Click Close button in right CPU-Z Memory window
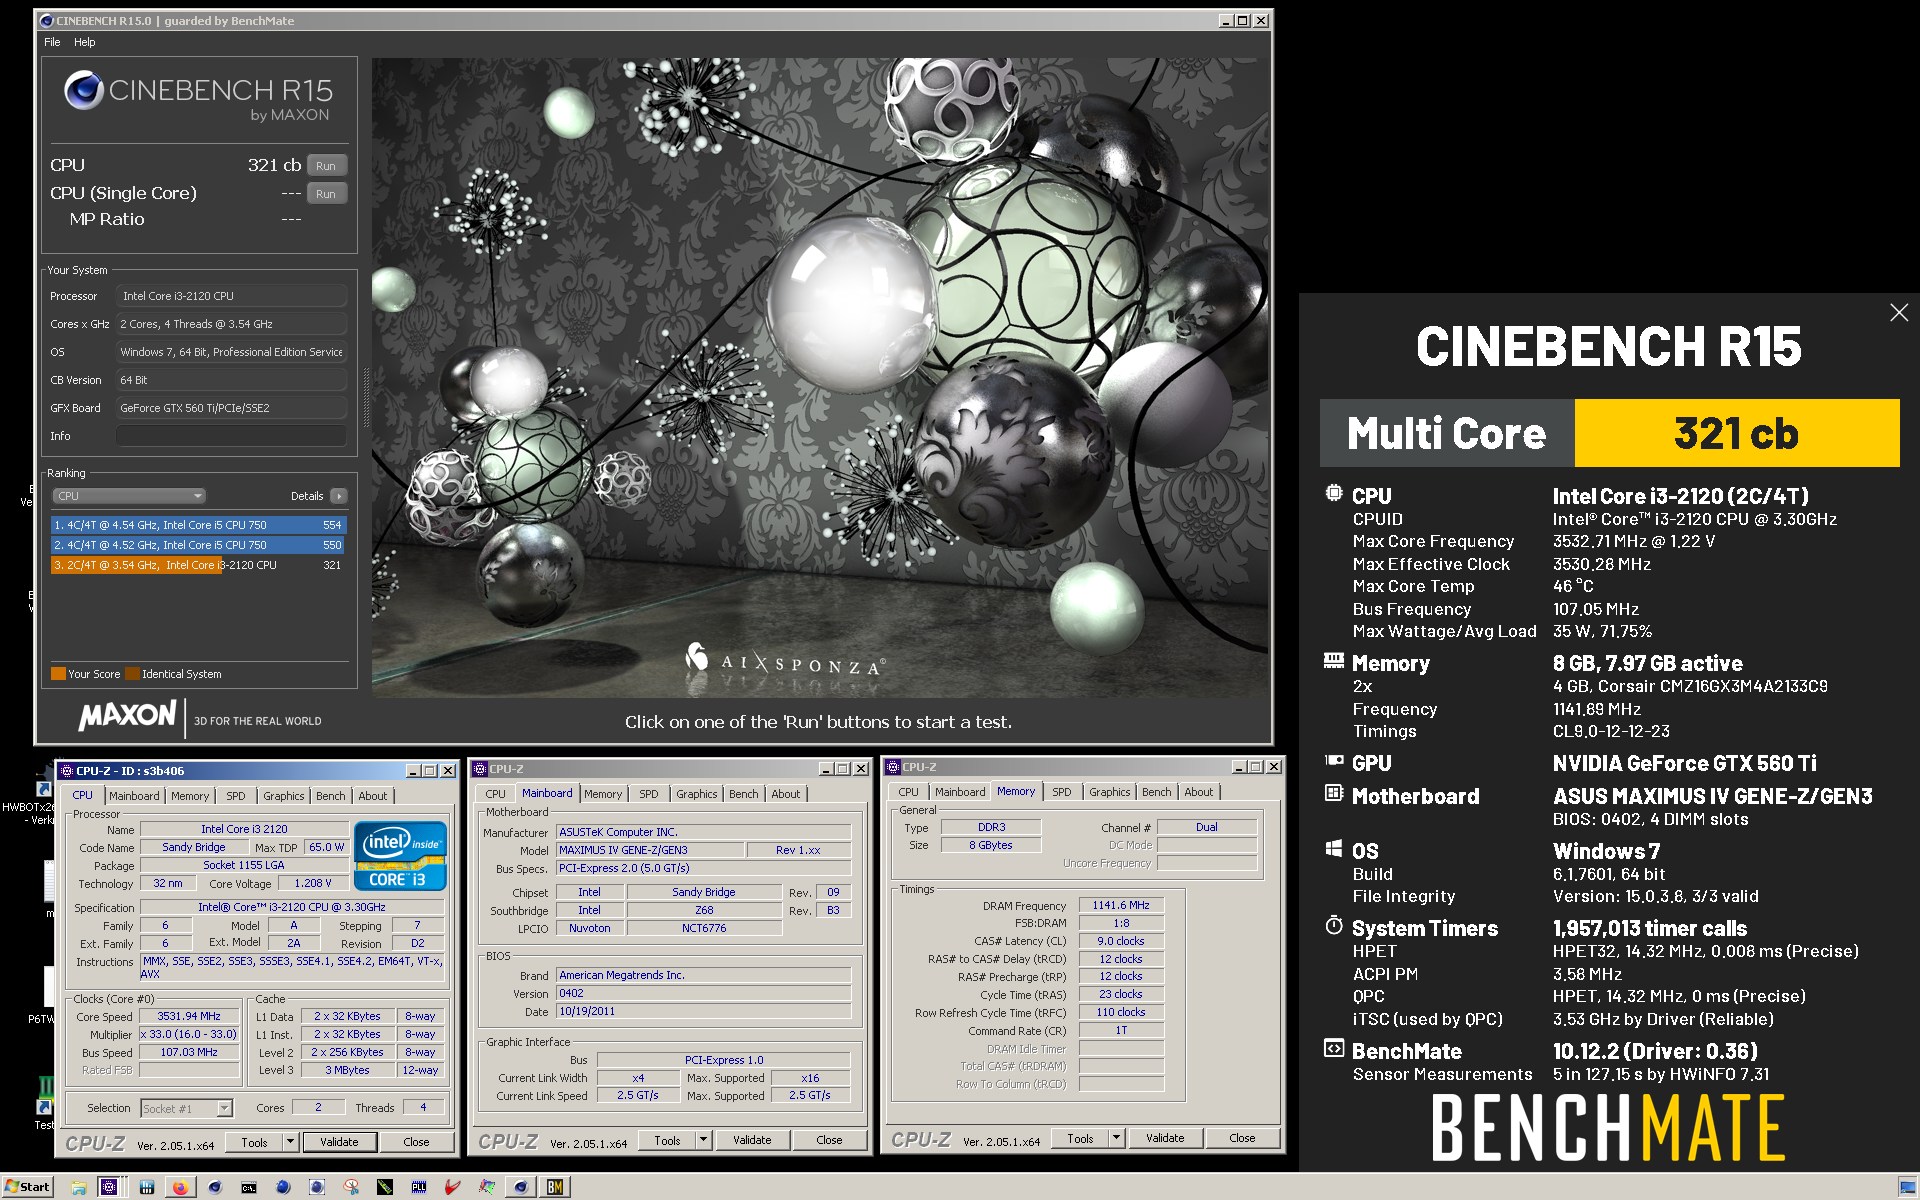Screen dimensions: 1920x1200 pyautogui.click(x=1242, y=1138)
